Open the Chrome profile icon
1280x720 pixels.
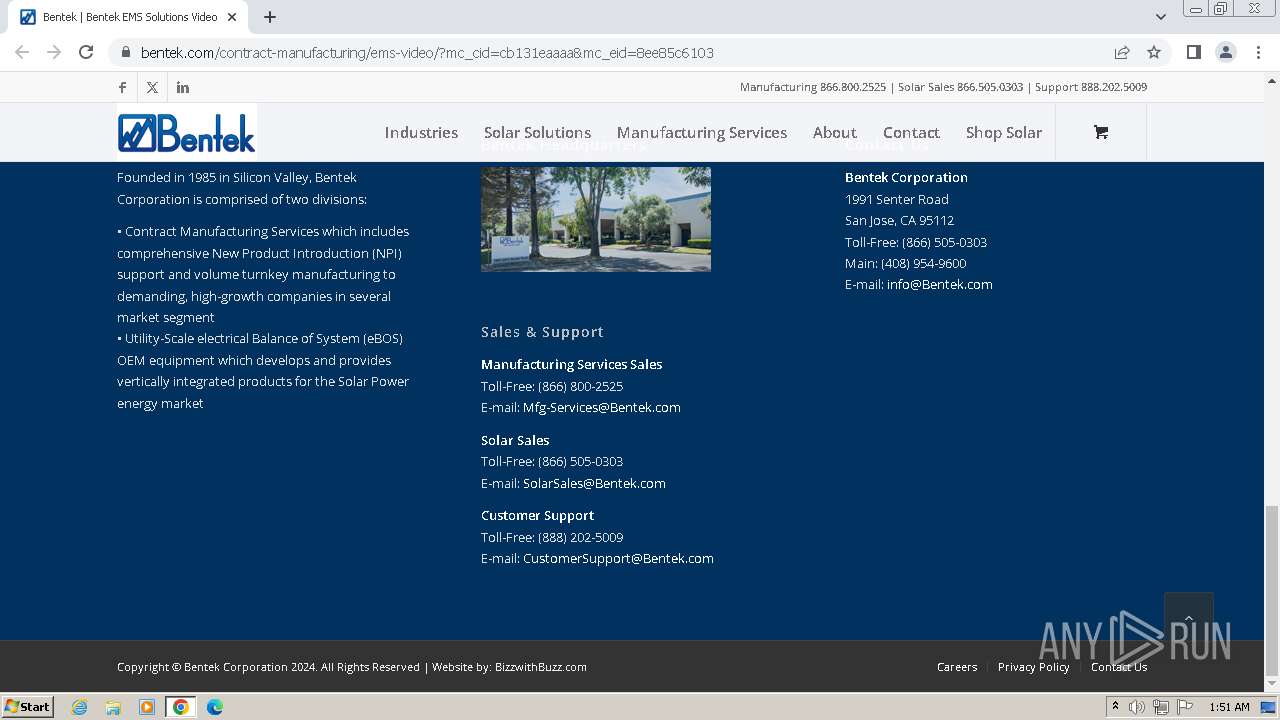(x=1225, y=52)
